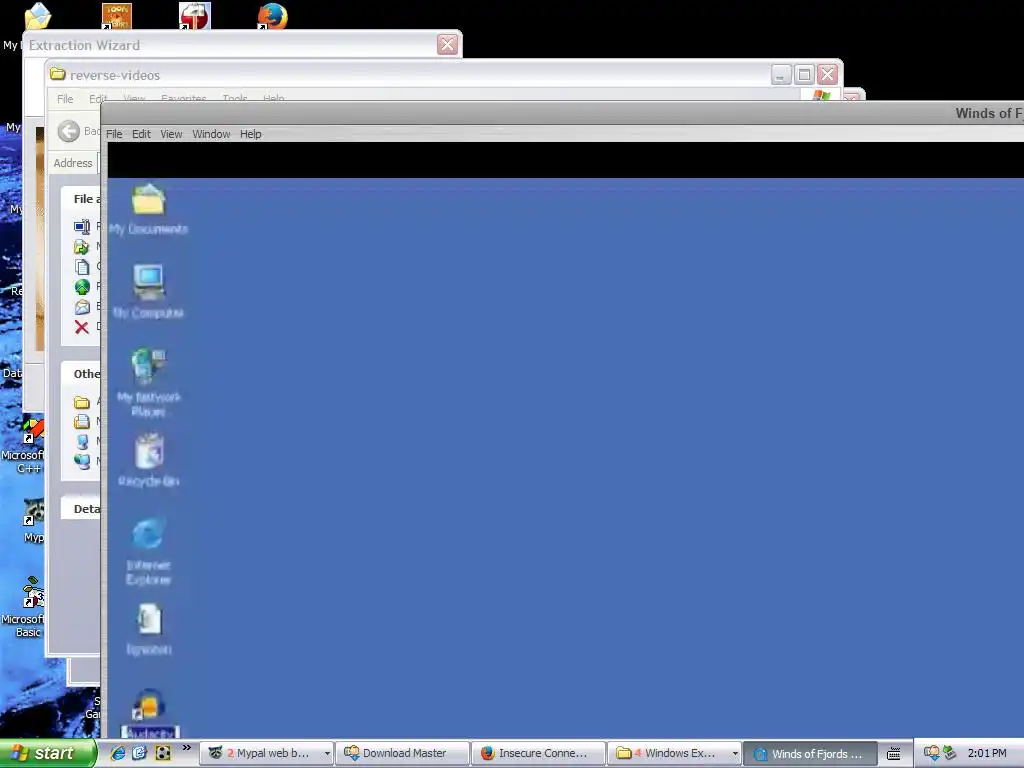
Task: Click the green globe publish icon in File tasks
Action: [x=82, y=287]
